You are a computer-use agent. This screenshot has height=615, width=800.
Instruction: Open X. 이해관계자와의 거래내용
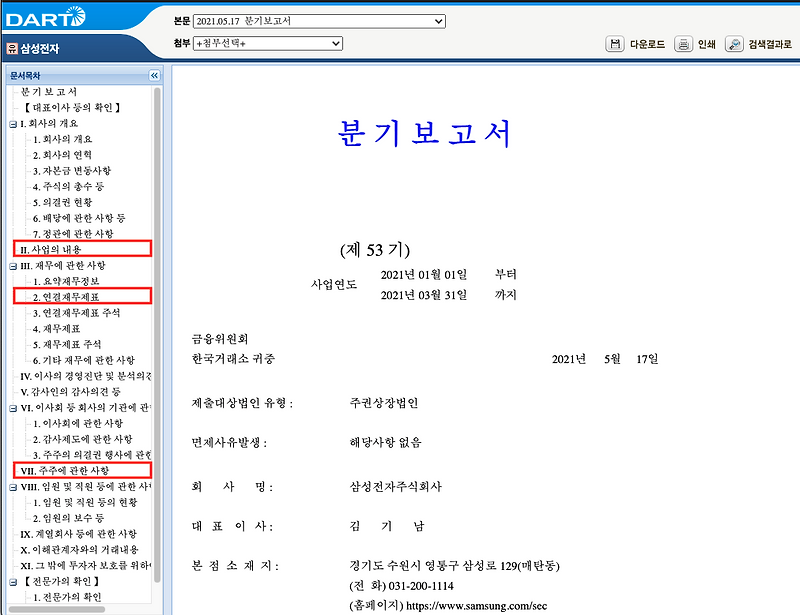coord(79,550)
